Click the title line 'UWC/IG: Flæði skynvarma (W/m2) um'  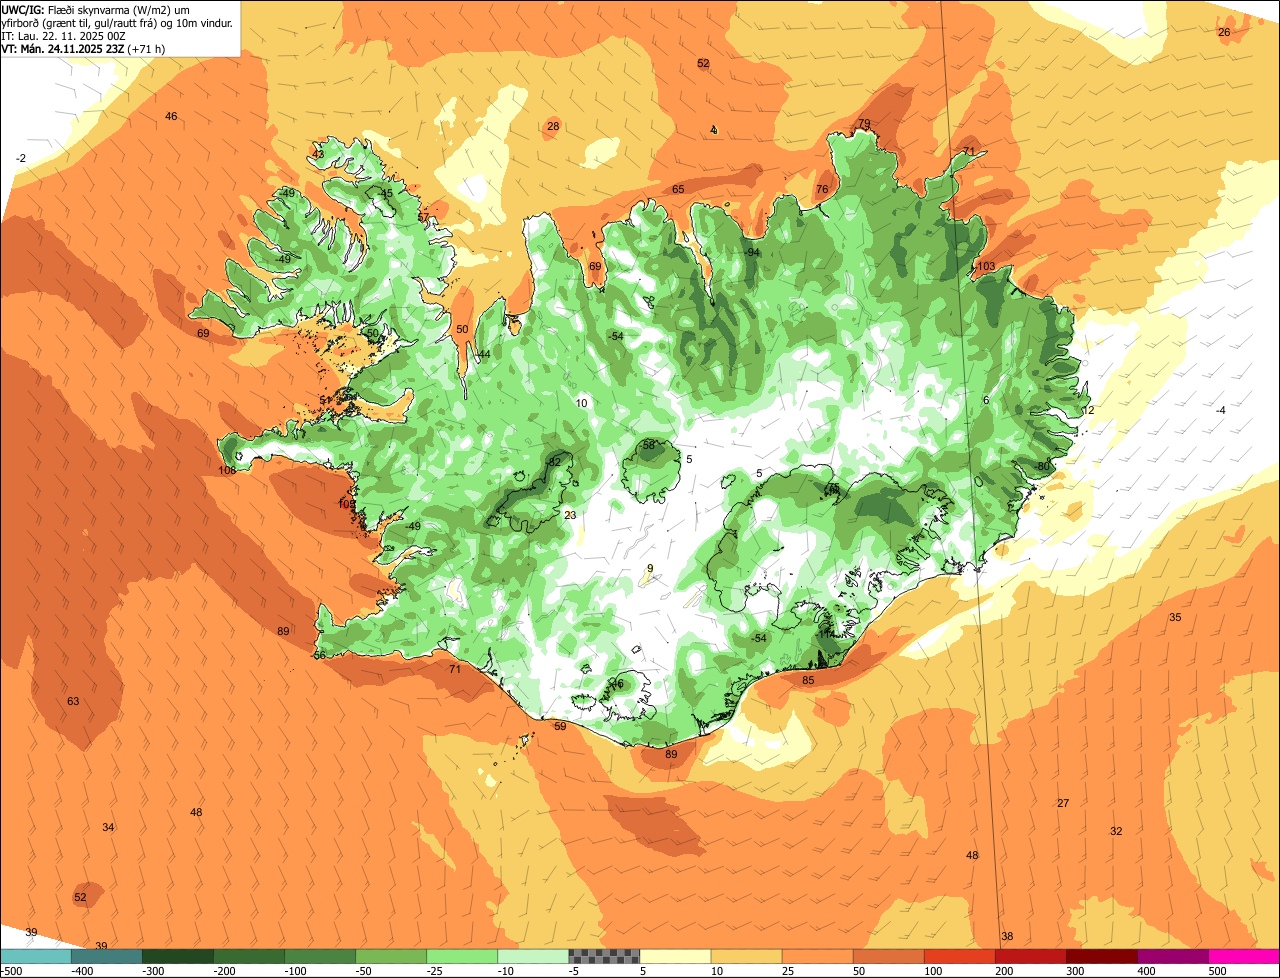pyautogui.click(x=95, y=9)
